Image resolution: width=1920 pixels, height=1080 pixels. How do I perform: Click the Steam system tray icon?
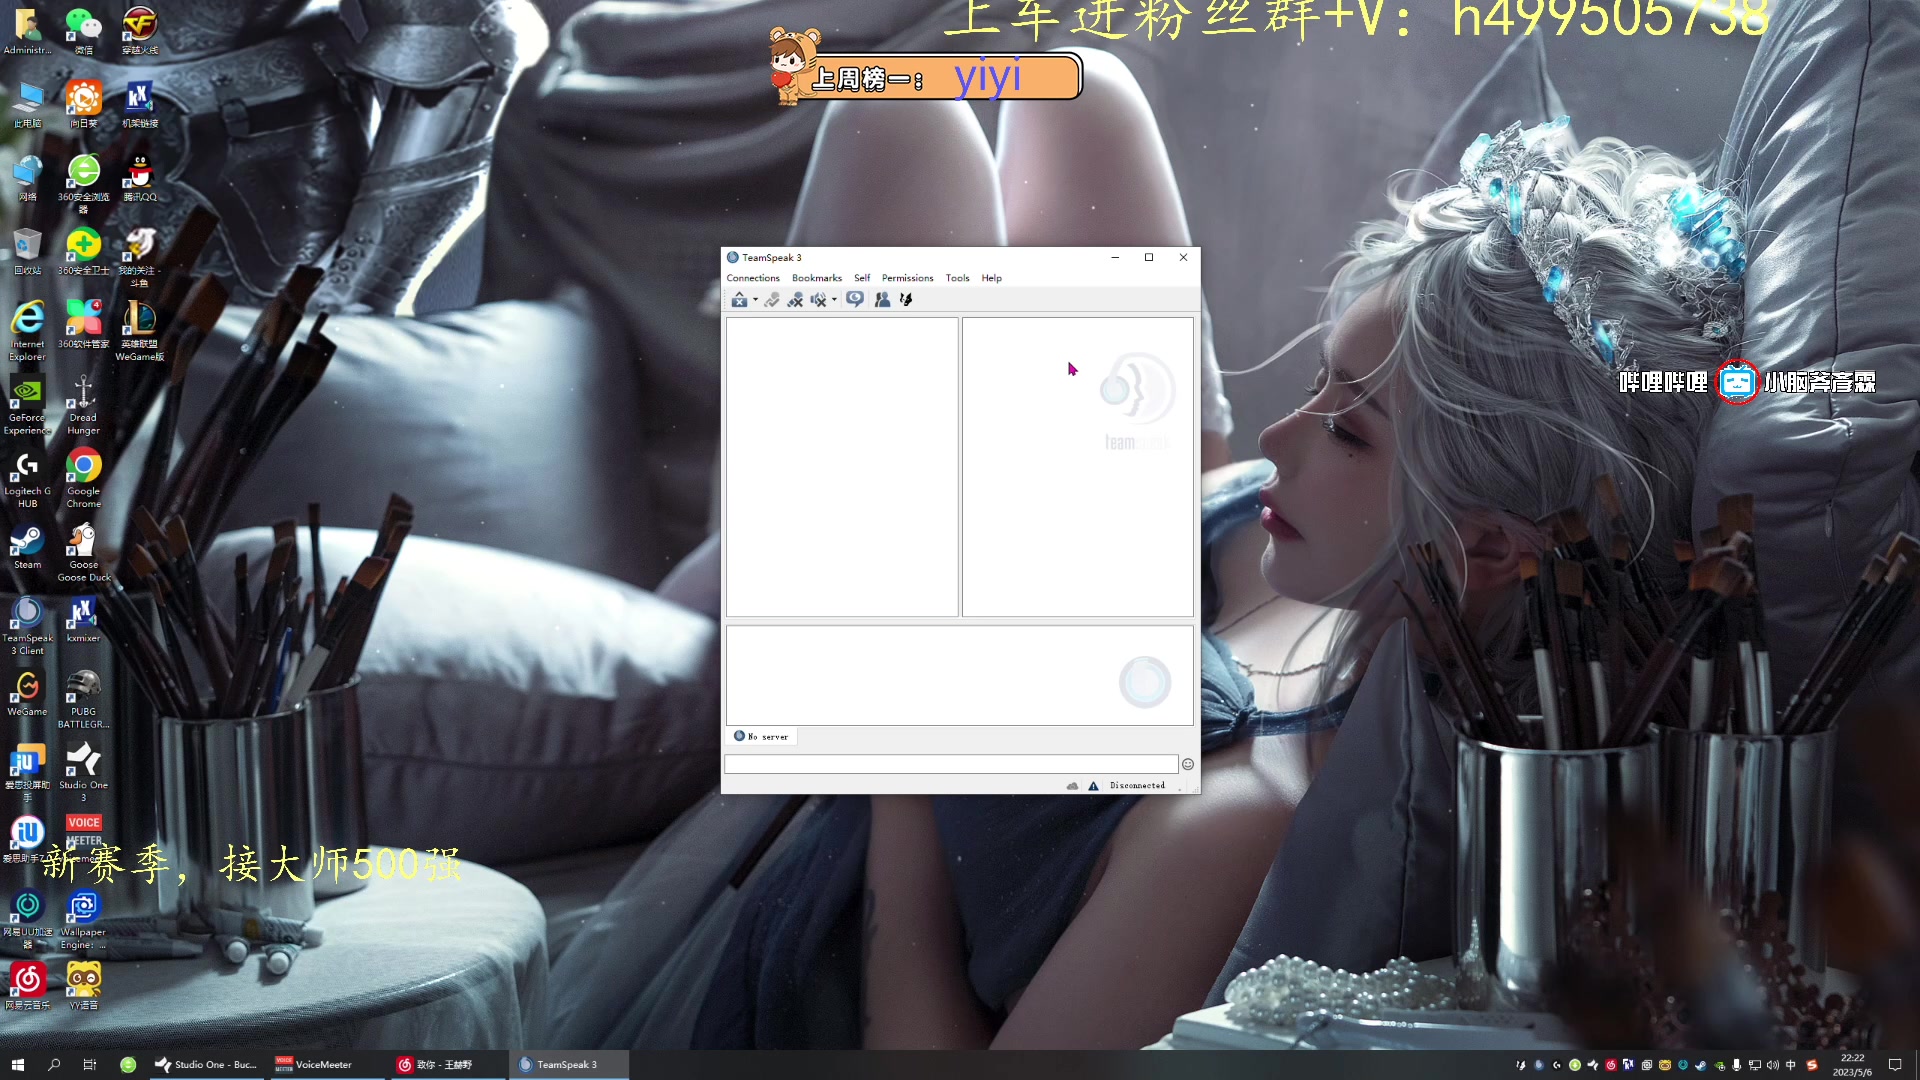point(1701,1065)
